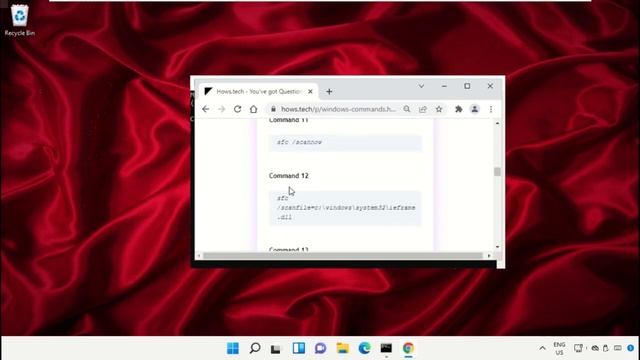The height and width of the screenshot is (360, 640).
Task: Click the horizontal scroll right arrow
Action: pyautogui.click(x=489, y=256)
